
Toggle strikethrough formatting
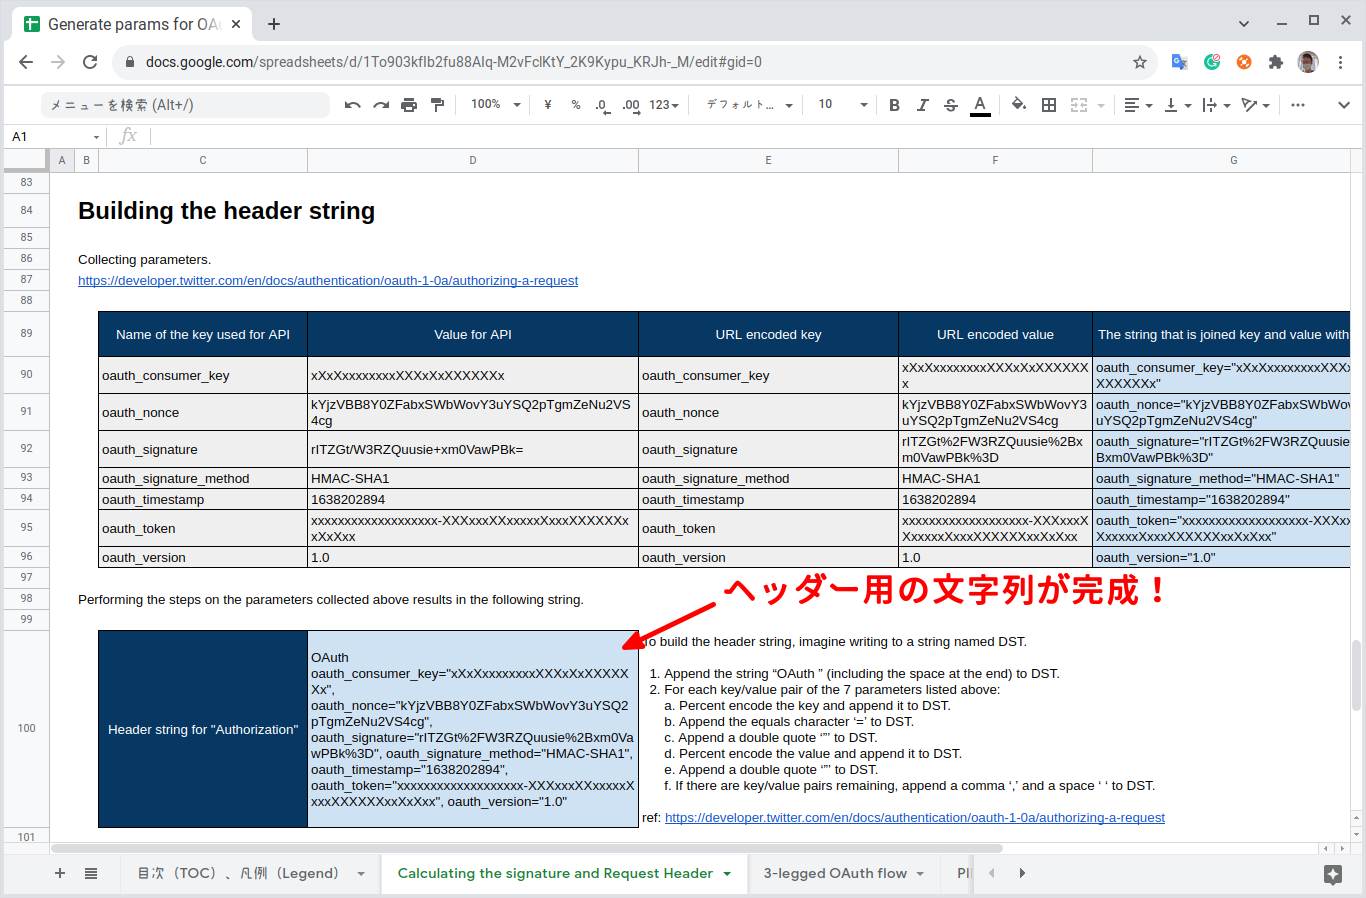point(950,104)
